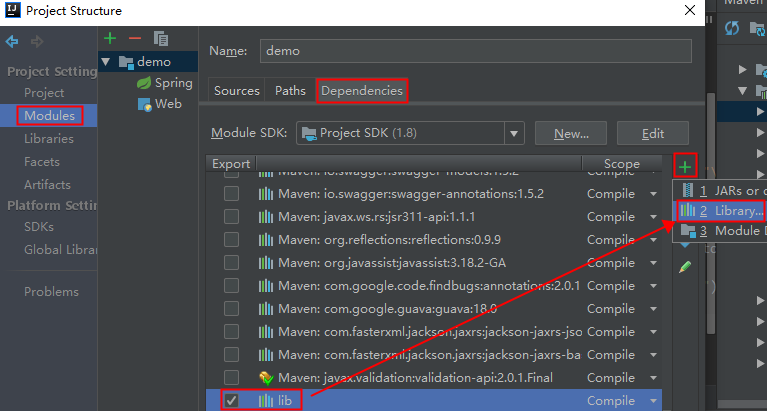Check Export for validation-api:2.0.1.Final
The image size is (767, 411).
[x=231, y=378]
